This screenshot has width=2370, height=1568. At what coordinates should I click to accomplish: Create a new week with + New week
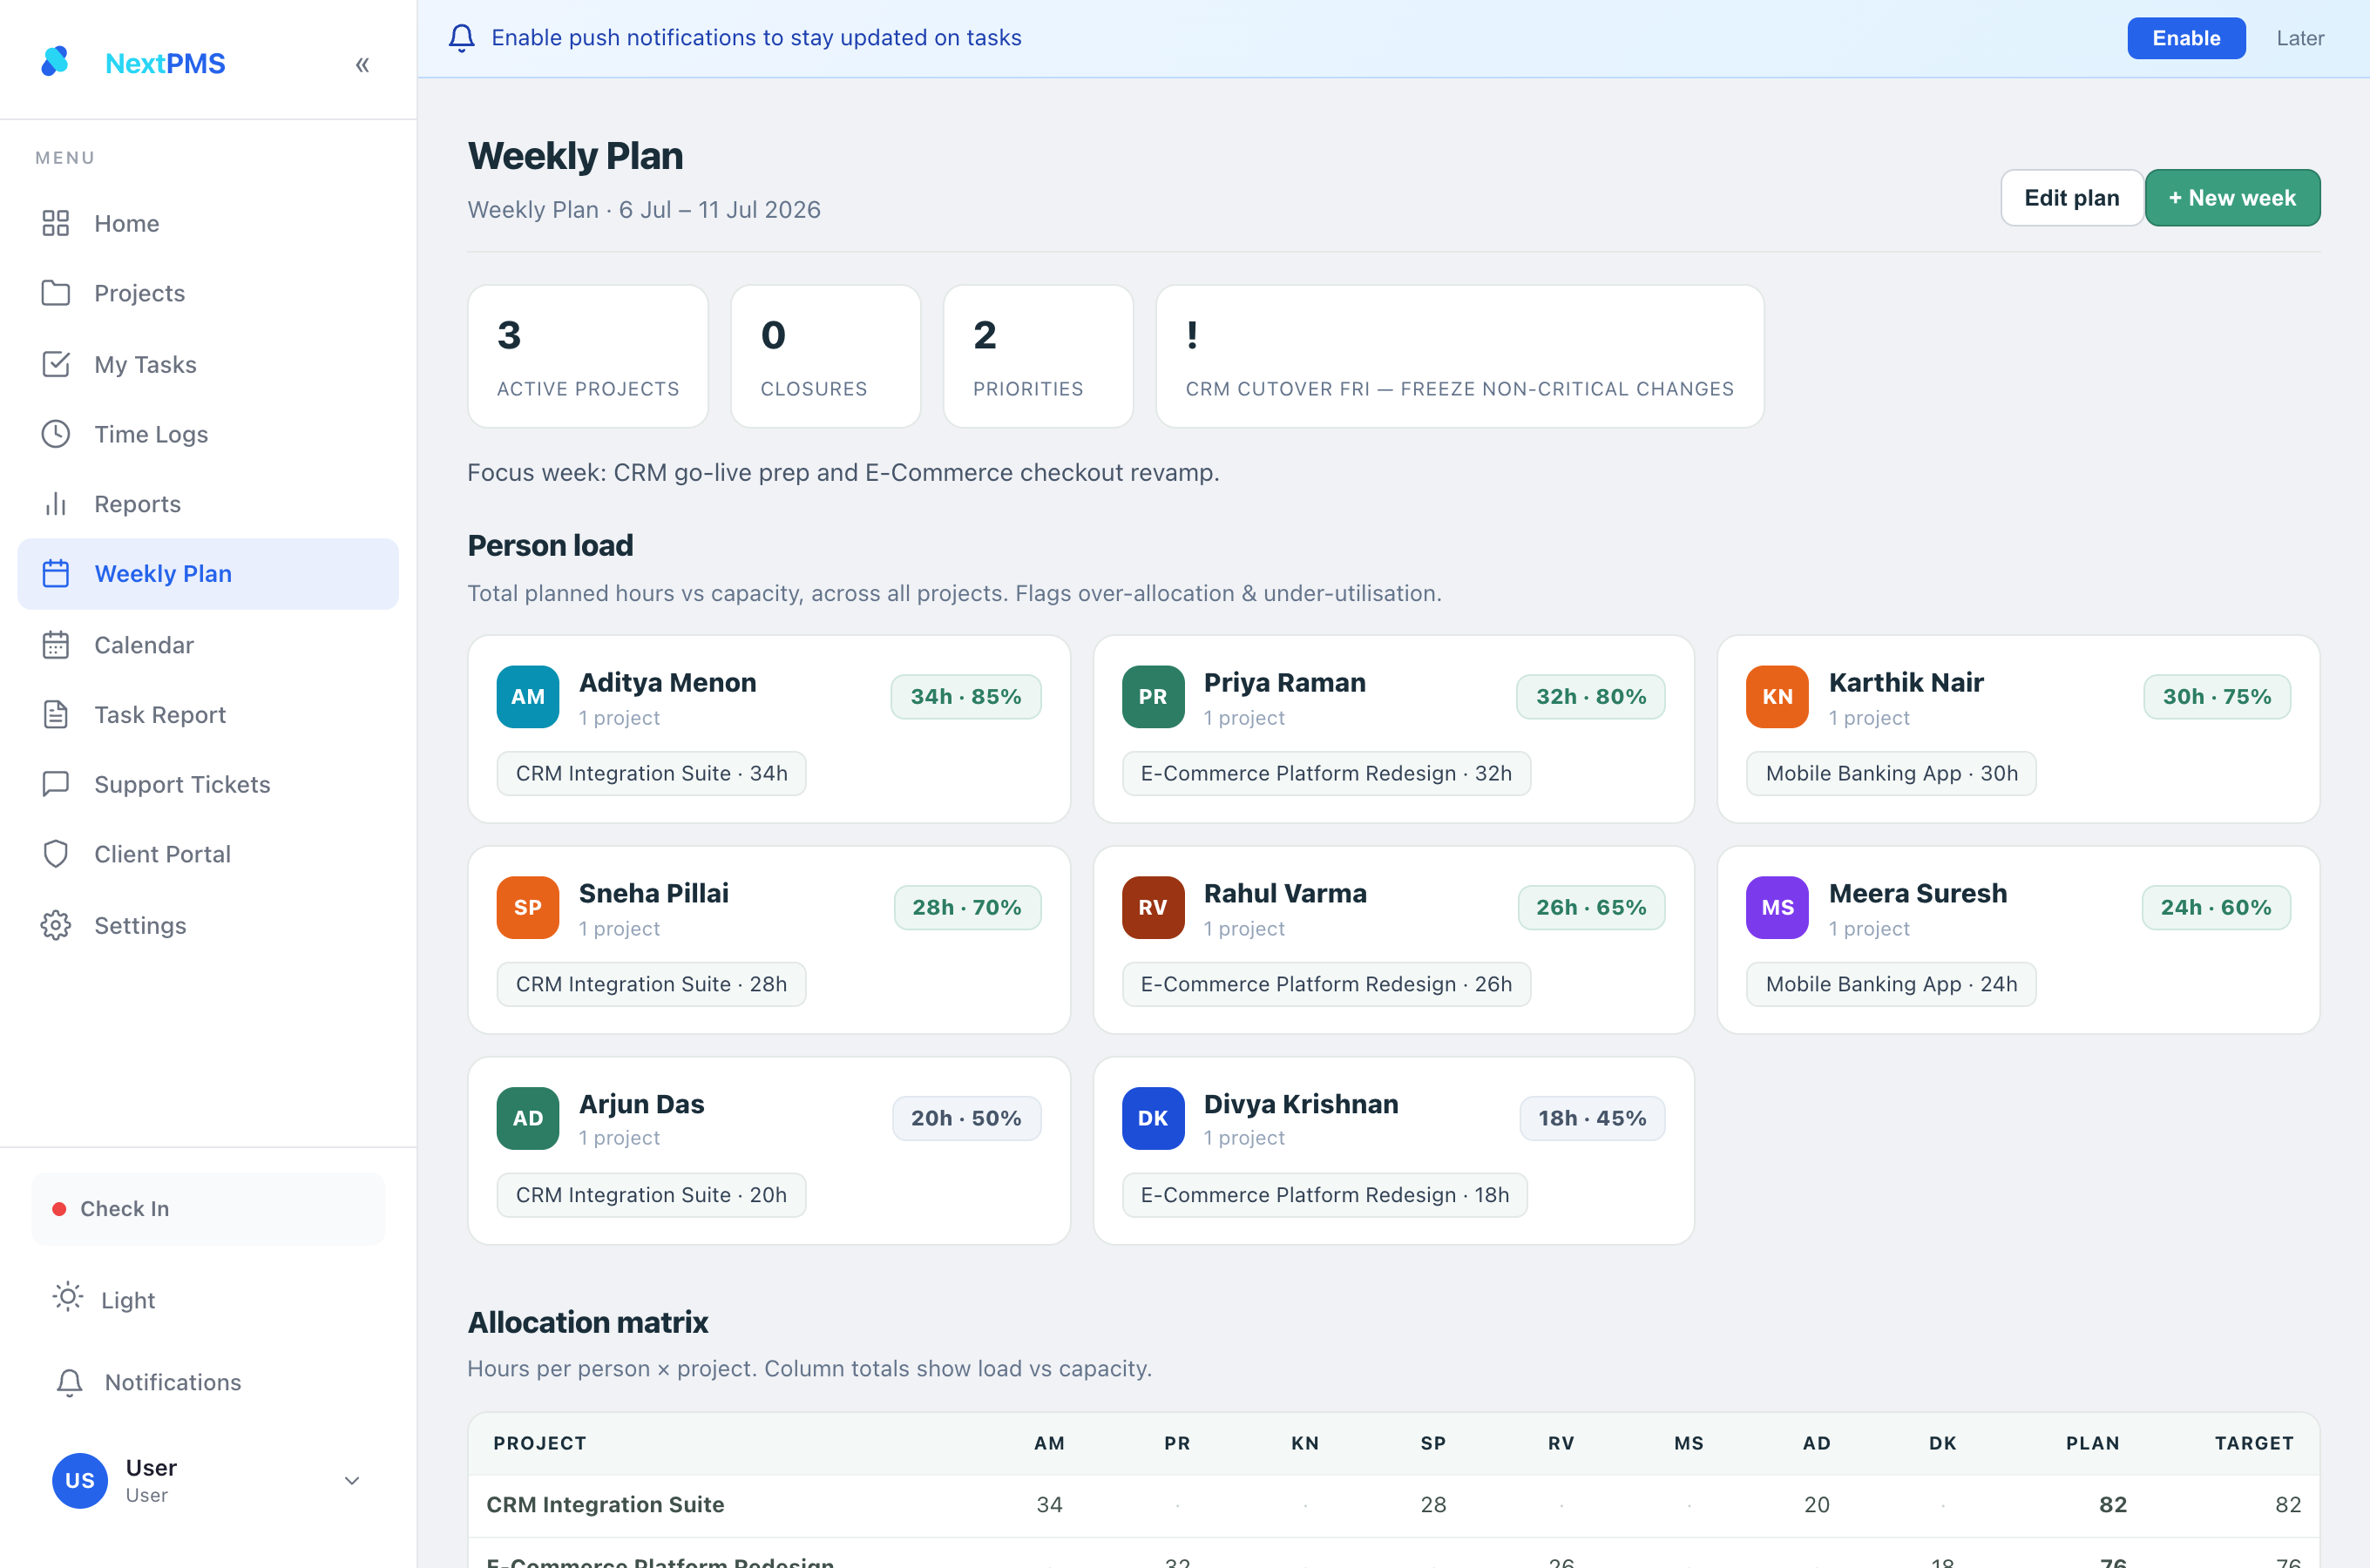point(2232,198)
